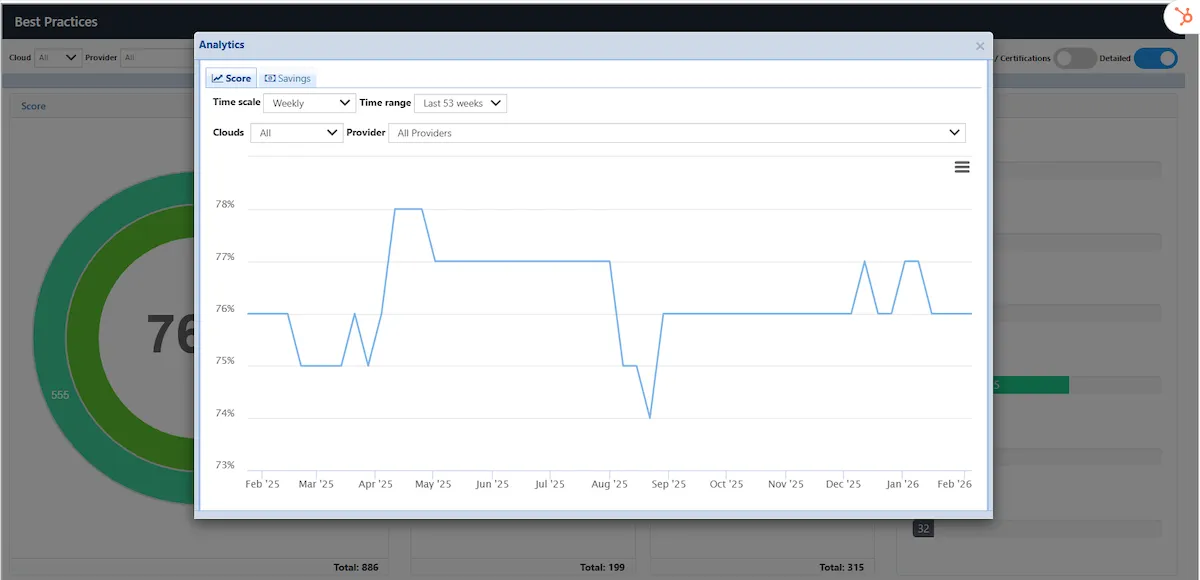1200x580 pixels.
Task: Open the chart hamburger menu icon
Action: coord(962,167)
